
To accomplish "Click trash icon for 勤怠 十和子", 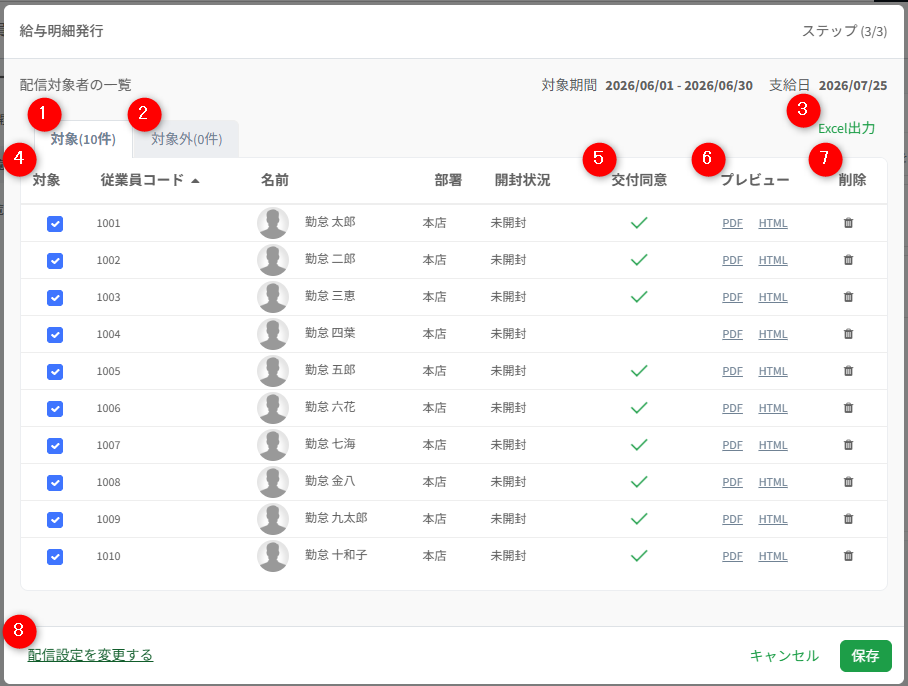I will tap(848, 556).
